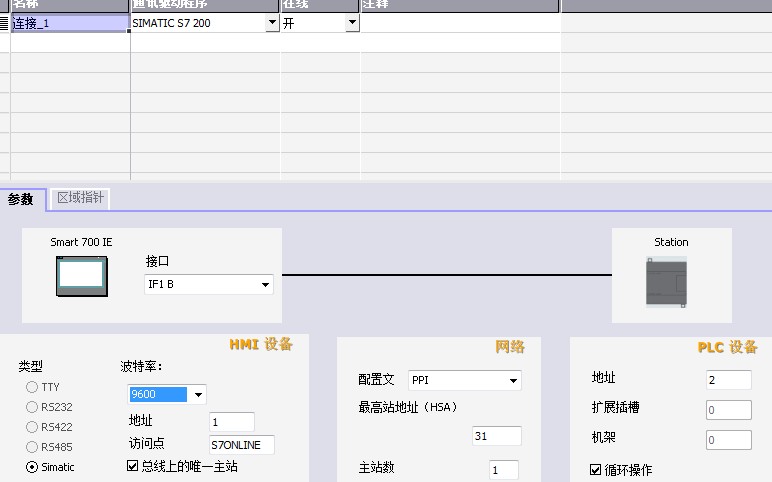Select the RS485 type radio button
The width and height of the screenshot is (772, 482).
[32, 447]
